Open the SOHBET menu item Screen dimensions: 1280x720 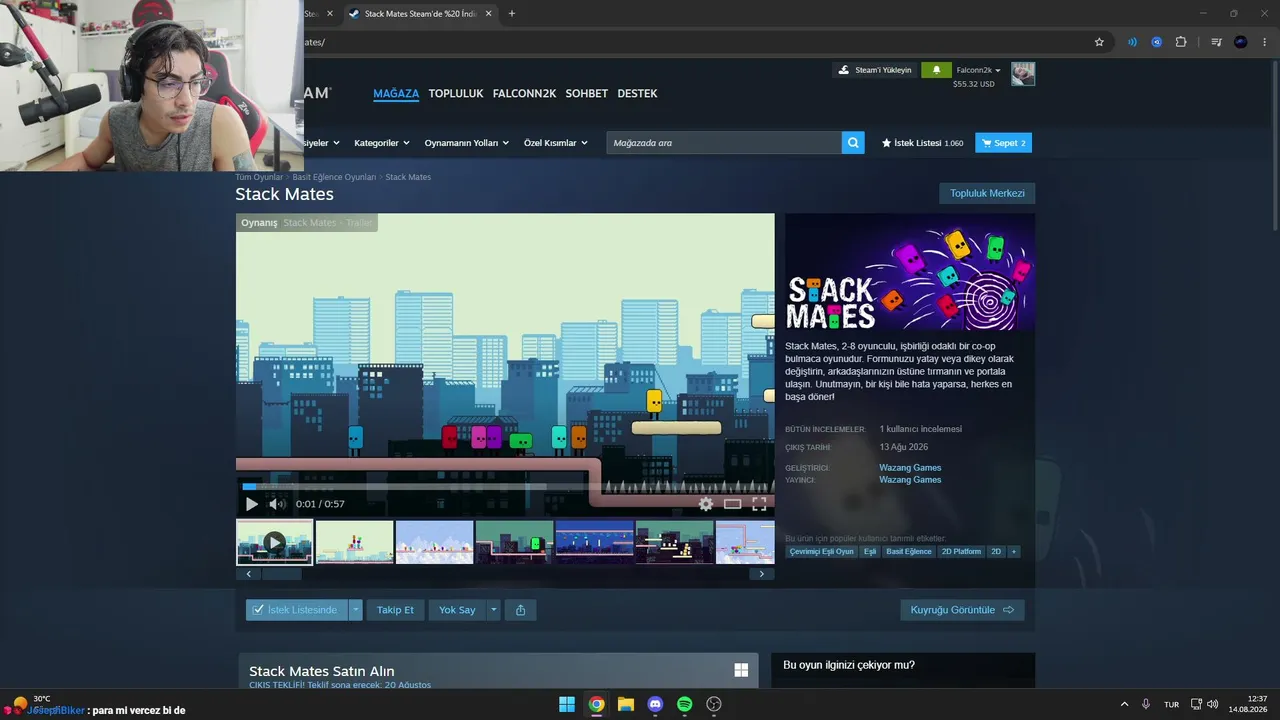click(x=587, y=94)
